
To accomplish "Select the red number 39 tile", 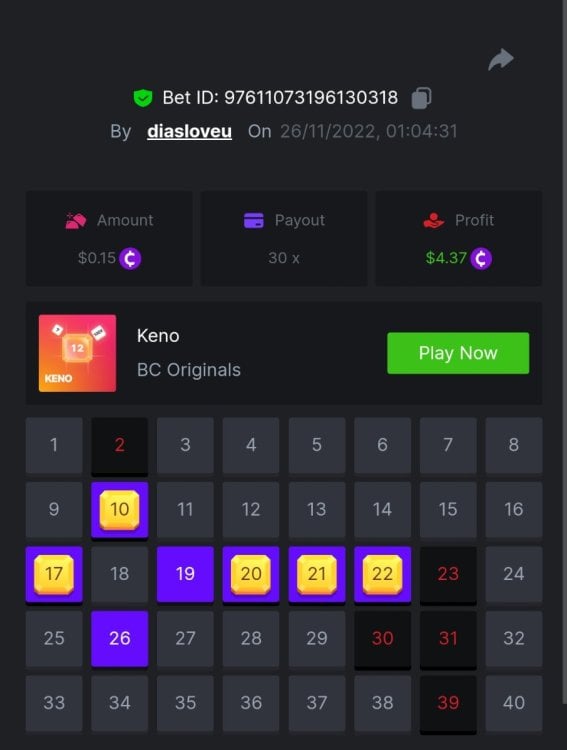I will click(x=448, y=704).
